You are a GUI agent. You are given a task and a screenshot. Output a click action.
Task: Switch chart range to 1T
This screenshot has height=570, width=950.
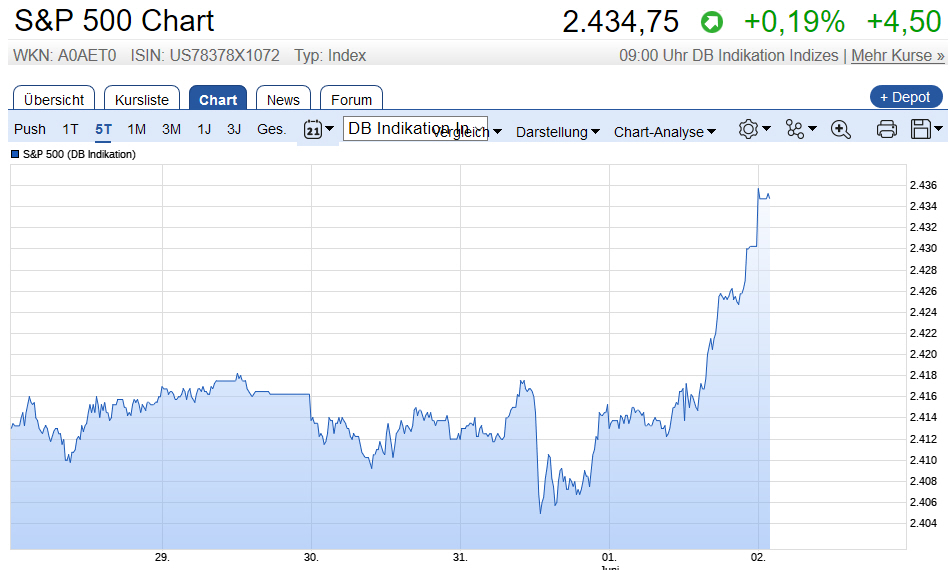pos(70,129)
